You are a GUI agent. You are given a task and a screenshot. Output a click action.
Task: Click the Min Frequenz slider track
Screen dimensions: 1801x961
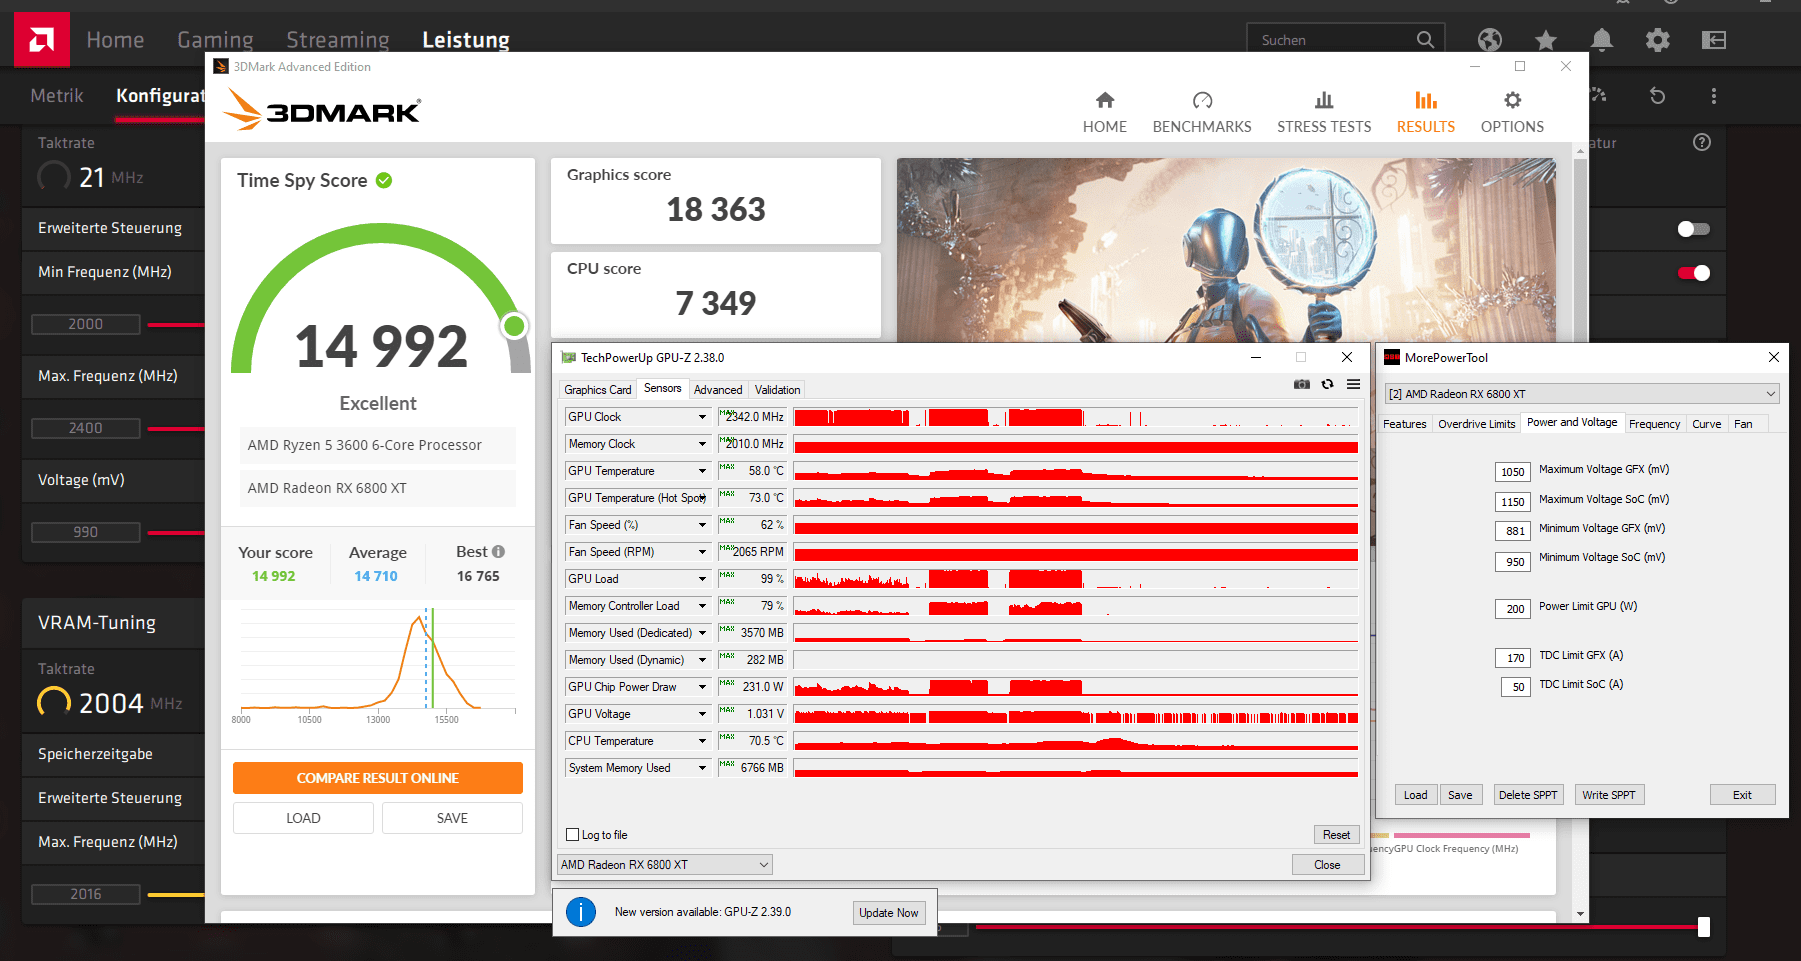click(x=176, y=324)
